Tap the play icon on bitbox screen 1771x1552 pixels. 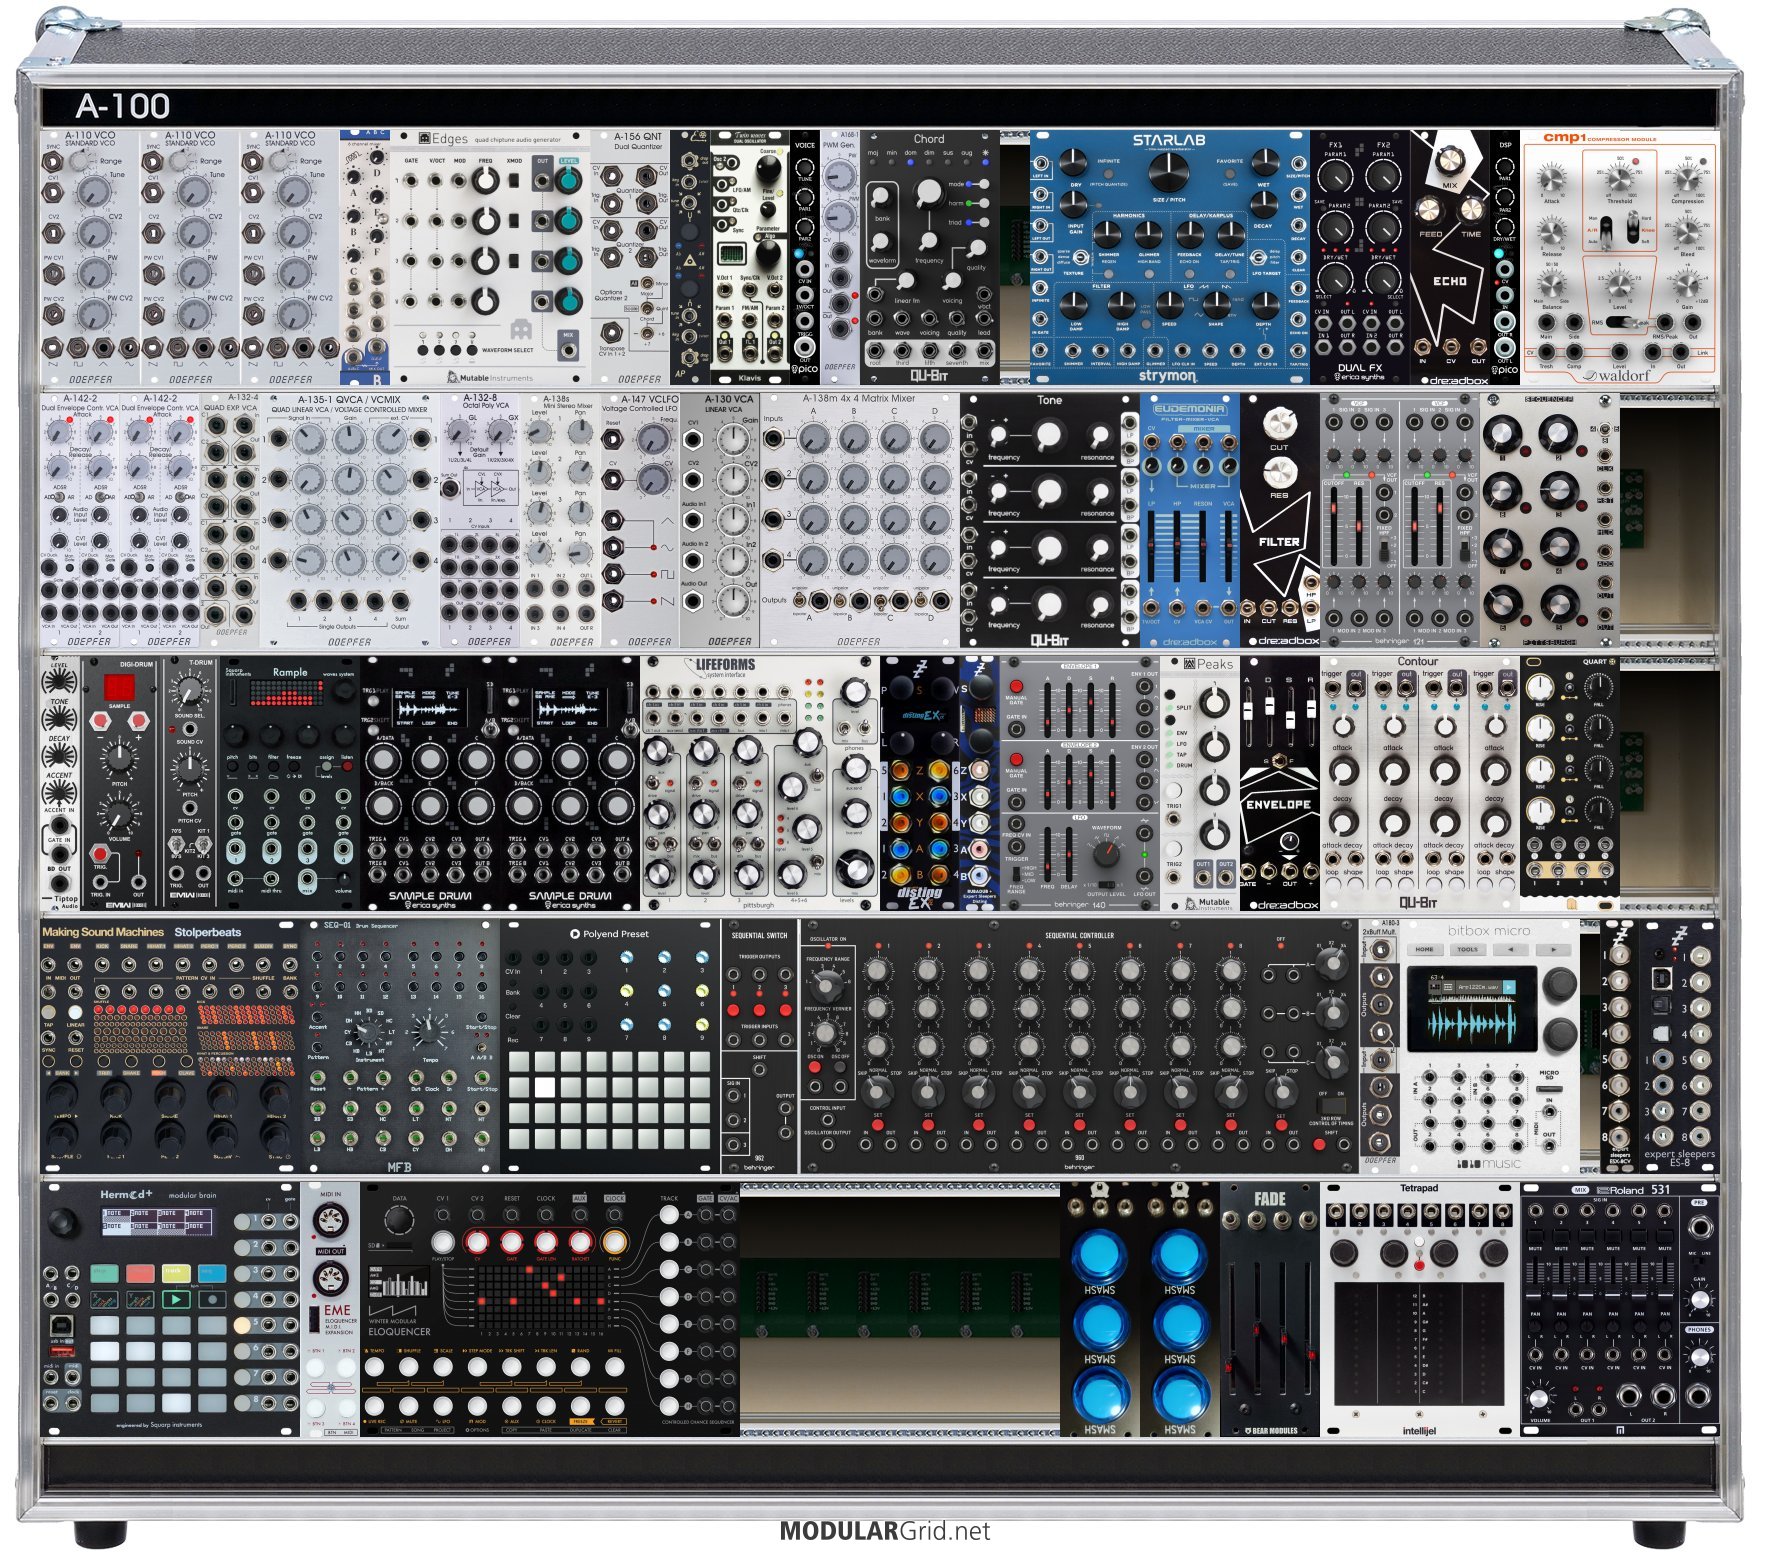click(x=1510, y=988)
